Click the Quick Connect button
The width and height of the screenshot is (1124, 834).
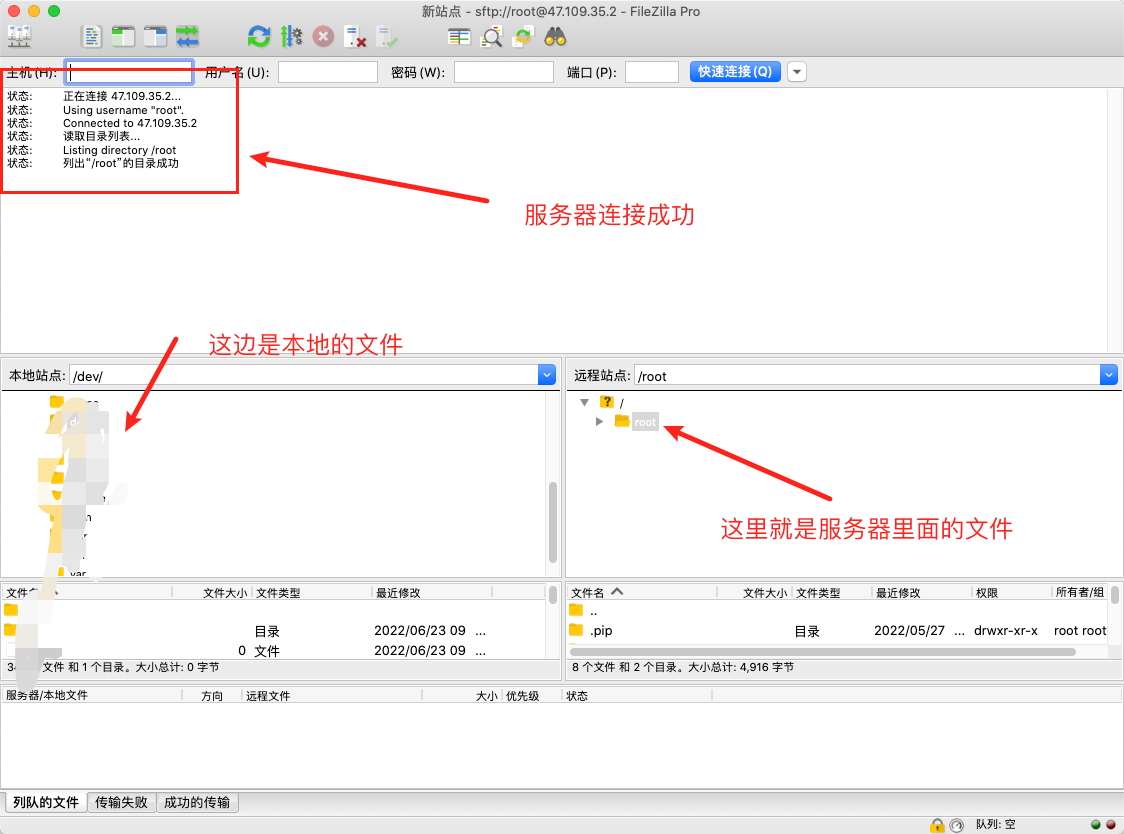735,72
